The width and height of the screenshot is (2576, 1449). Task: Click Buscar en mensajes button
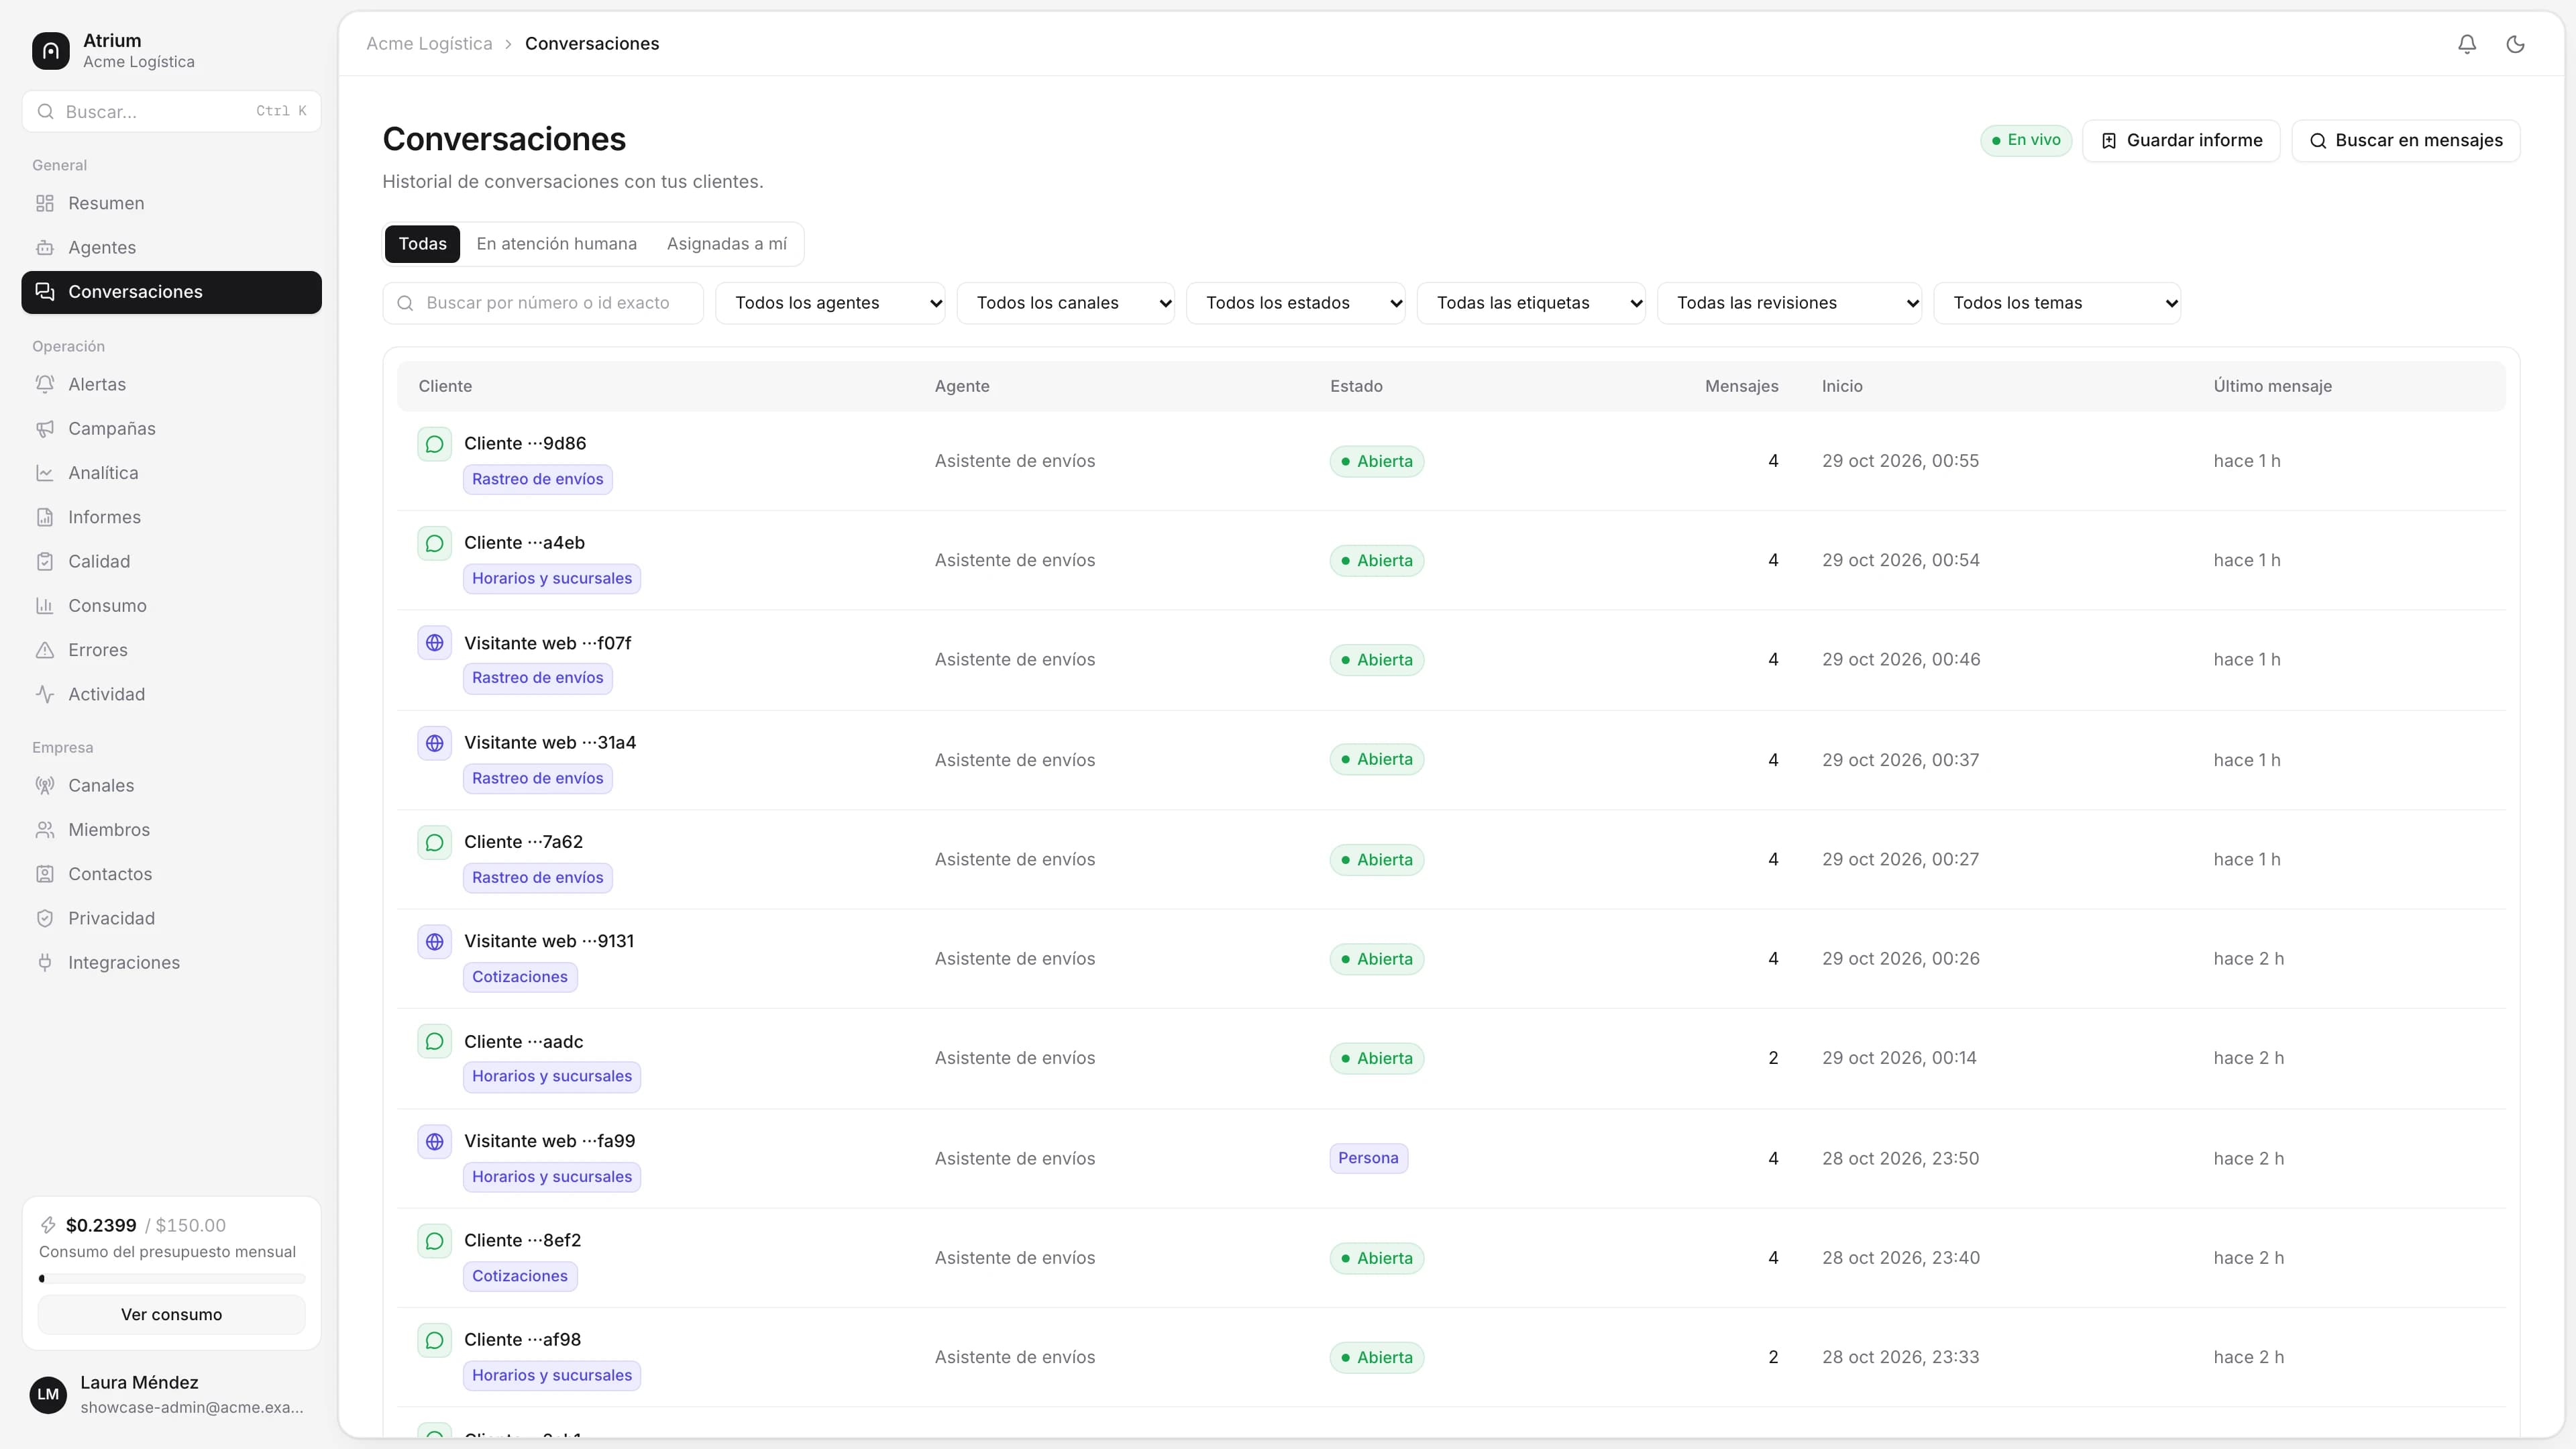[2406, 141]
